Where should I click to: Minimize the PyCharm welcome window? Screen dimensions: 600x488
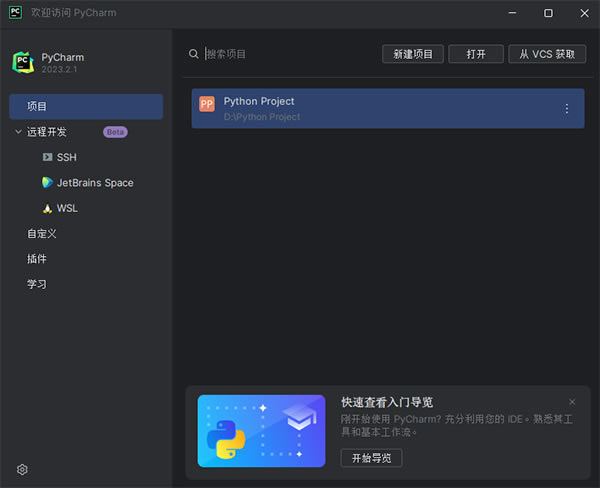(512, 13)
